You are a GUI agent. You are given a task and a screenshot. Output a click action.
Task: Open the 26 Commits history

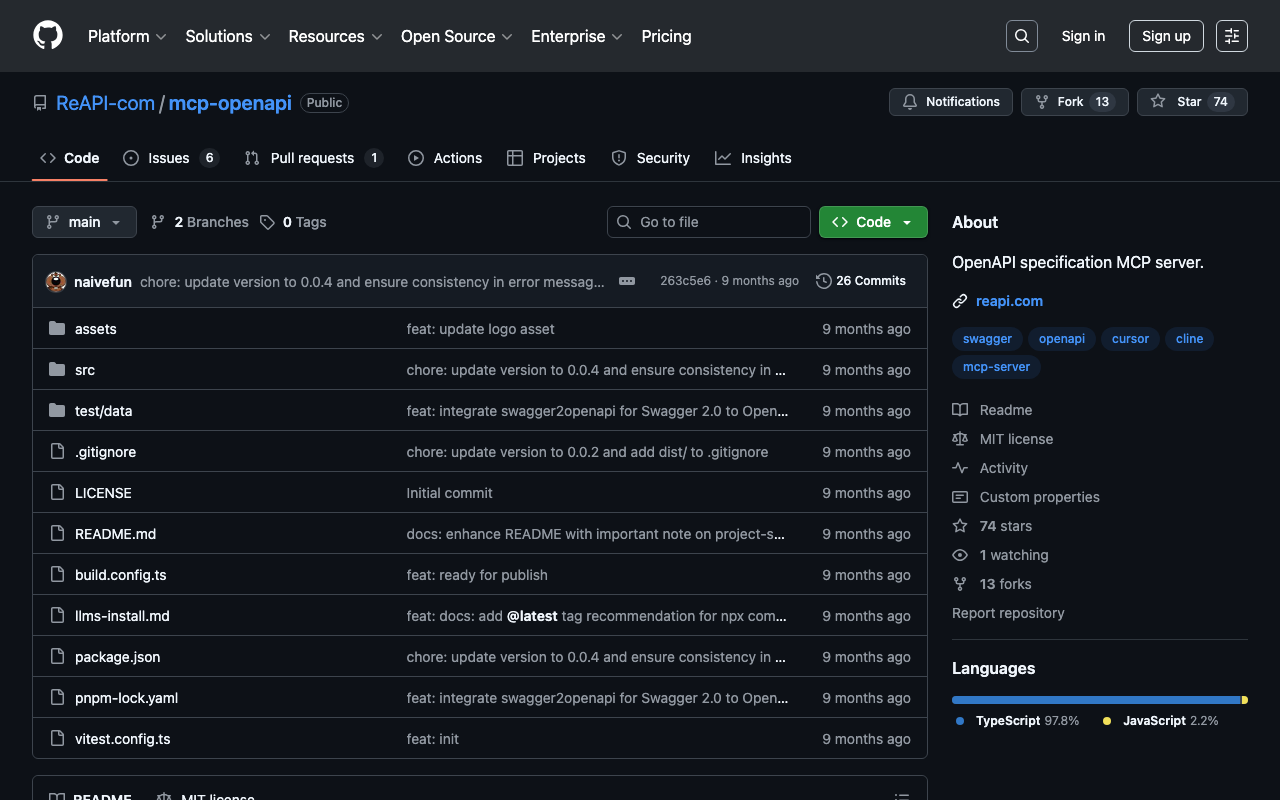coord(861,281)
